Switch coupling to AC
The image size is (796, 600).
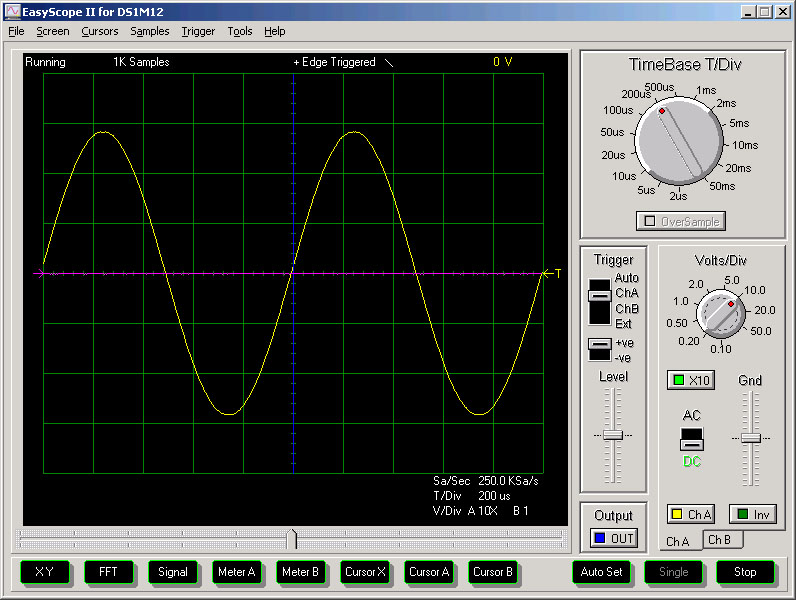click(691, 415)
